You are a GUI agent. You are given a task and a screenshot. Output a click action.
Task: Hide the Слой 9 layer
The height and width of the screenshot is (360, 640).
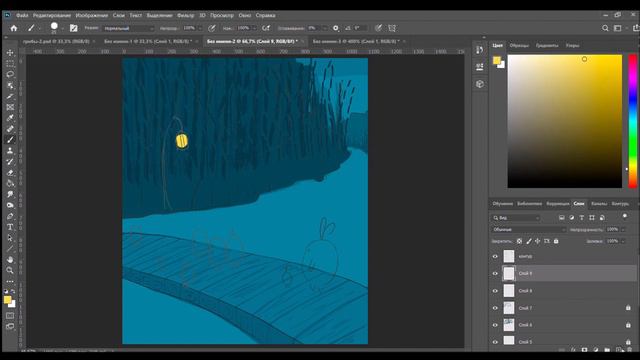click(495, 273)
